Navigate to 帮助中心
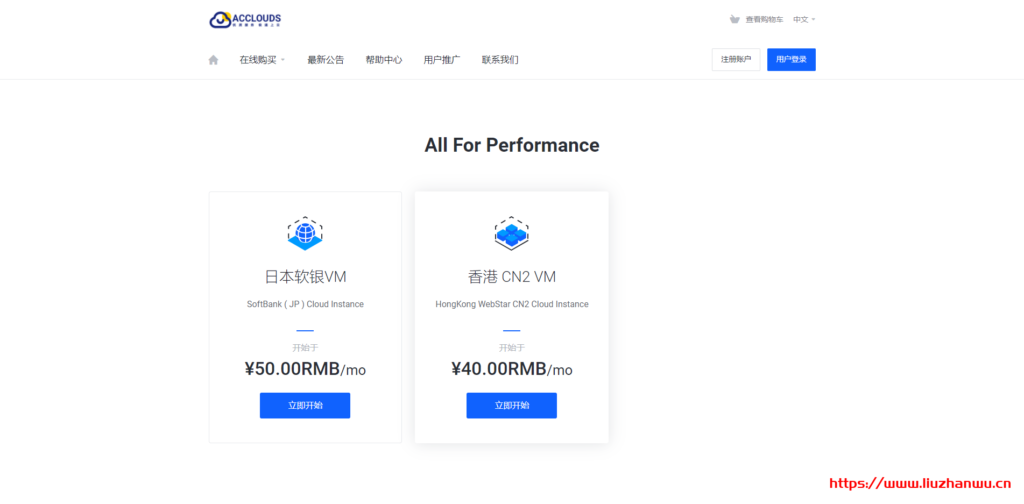The width and height of the screenshot is (1024, 504). 384,60
